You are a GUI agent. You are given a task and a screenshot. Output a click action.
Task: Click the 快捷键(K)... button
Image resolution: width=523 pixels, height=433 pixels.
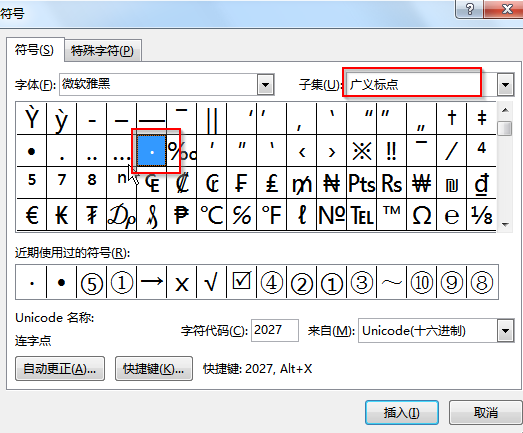click(154, 369)
